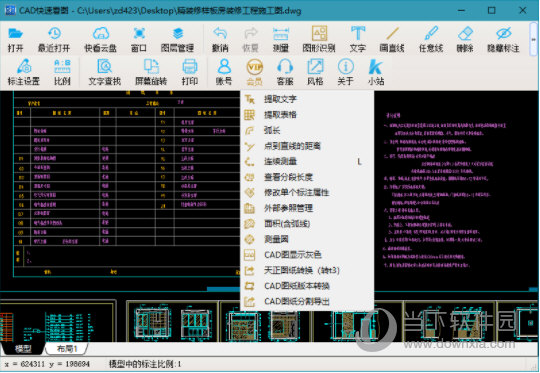The height and width of the screenshot is (373, 540).
Task: Open the VIP 会员 menu
Action: tap(255, 72)
